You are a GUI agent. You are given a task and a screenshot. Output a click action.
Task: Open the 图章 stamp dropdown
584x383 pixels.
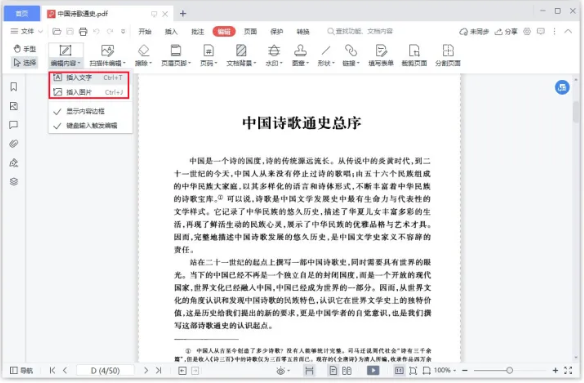(x=300, y=55)
